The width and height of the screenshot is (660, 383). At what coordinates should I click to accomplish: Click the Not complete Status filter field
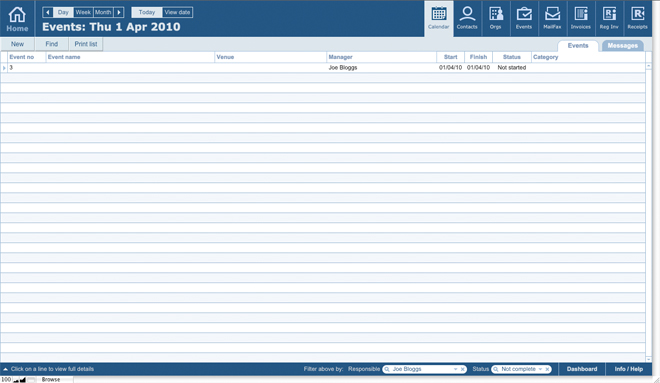(521, 369)
